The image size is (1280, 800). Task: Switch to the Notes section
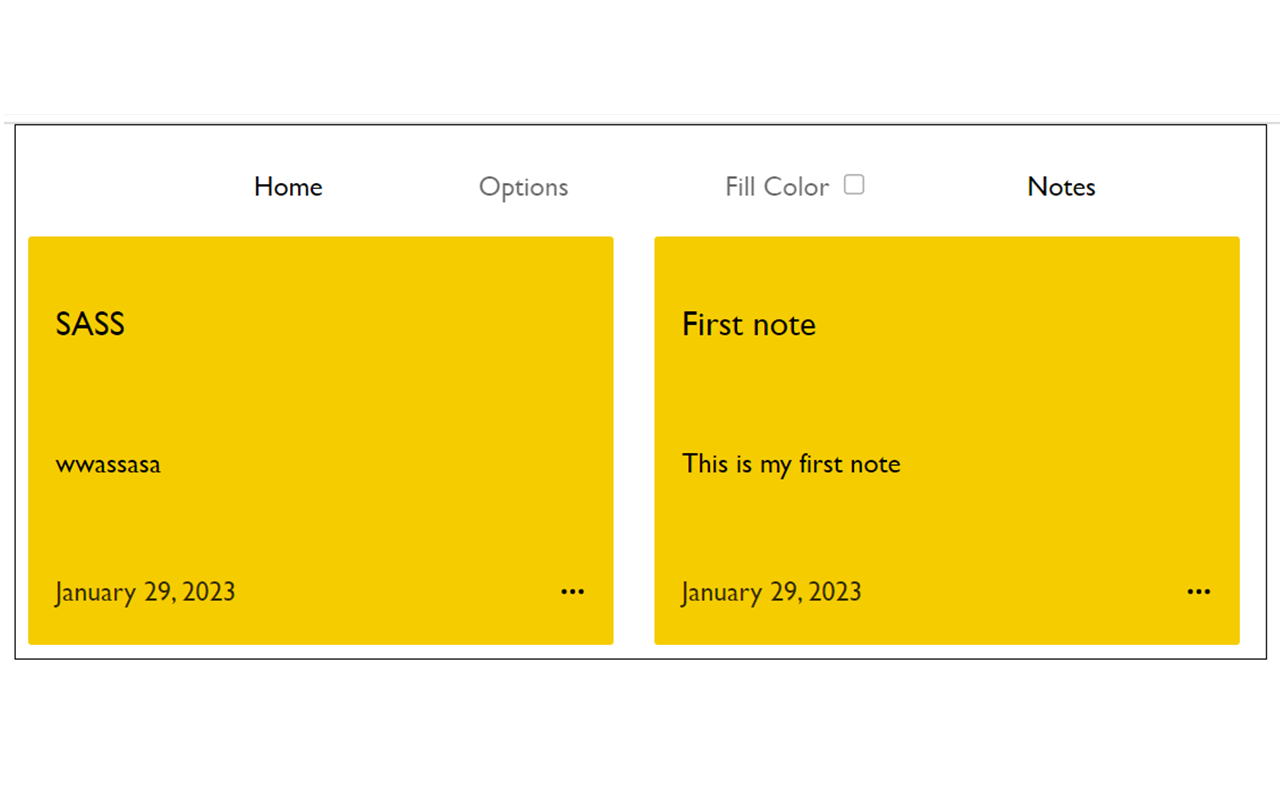(x=1061, y=187)
